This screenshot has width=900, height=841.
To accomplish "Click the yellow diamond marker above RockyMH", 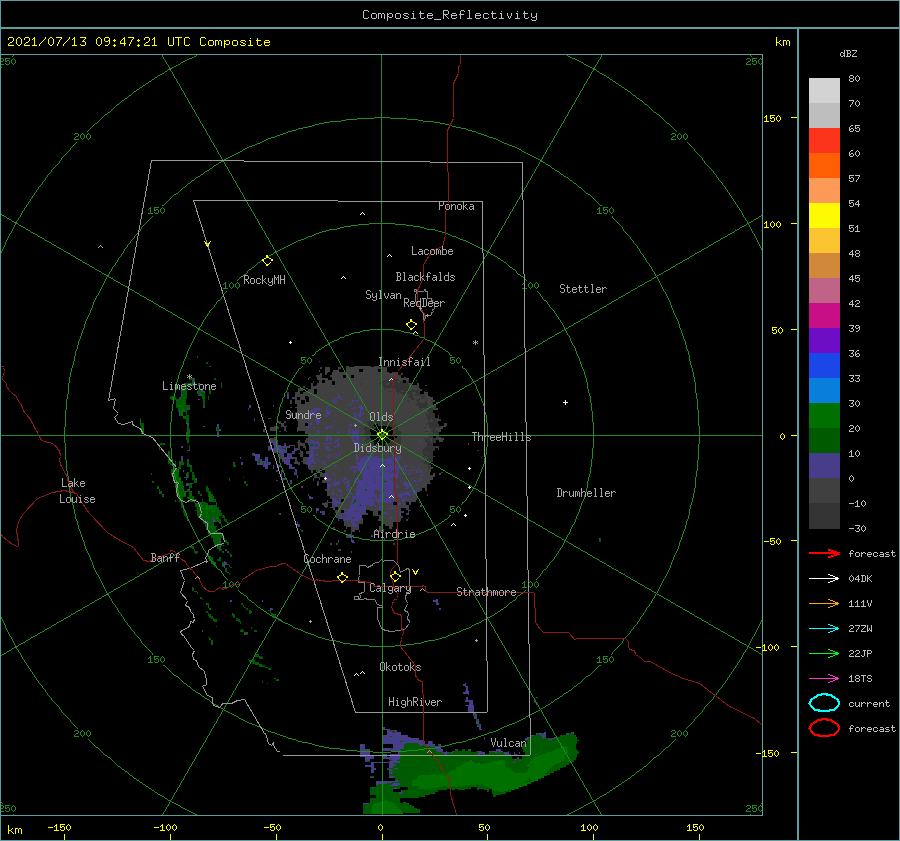I will click(x=267, y=261).
